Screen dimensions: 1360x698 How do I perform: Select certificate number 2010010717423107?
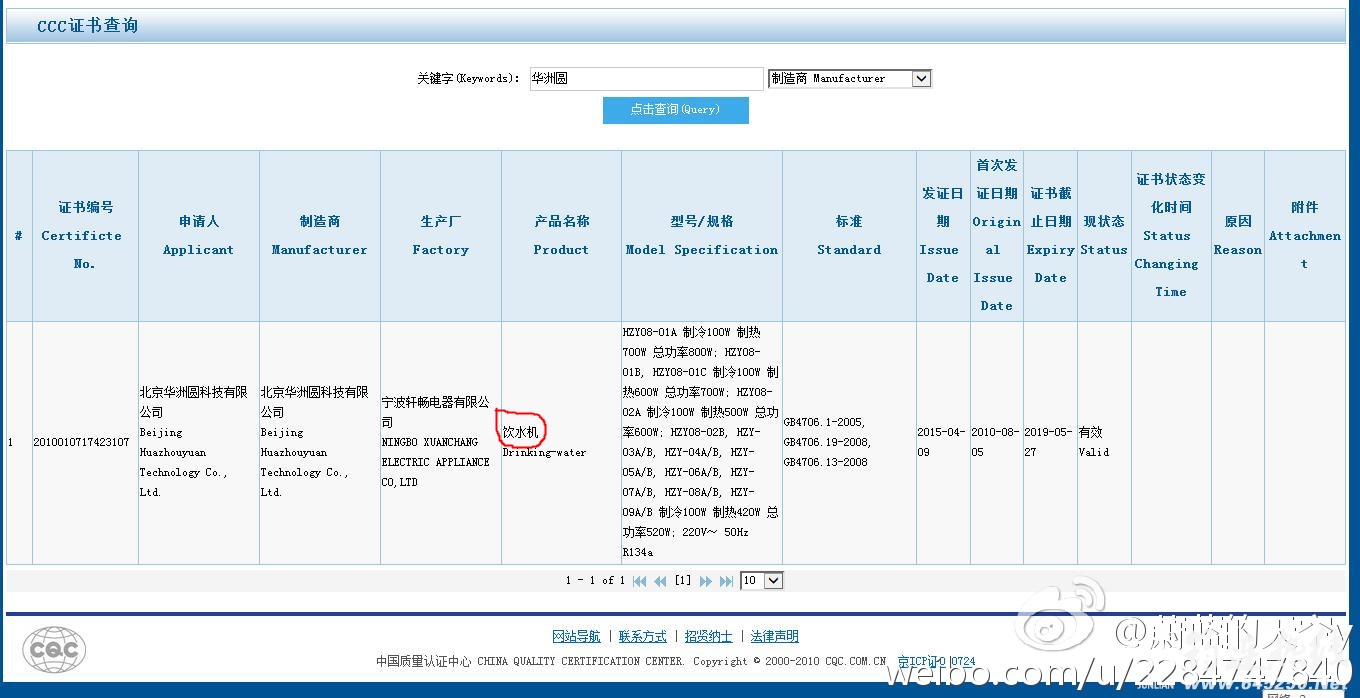point(81,442)
